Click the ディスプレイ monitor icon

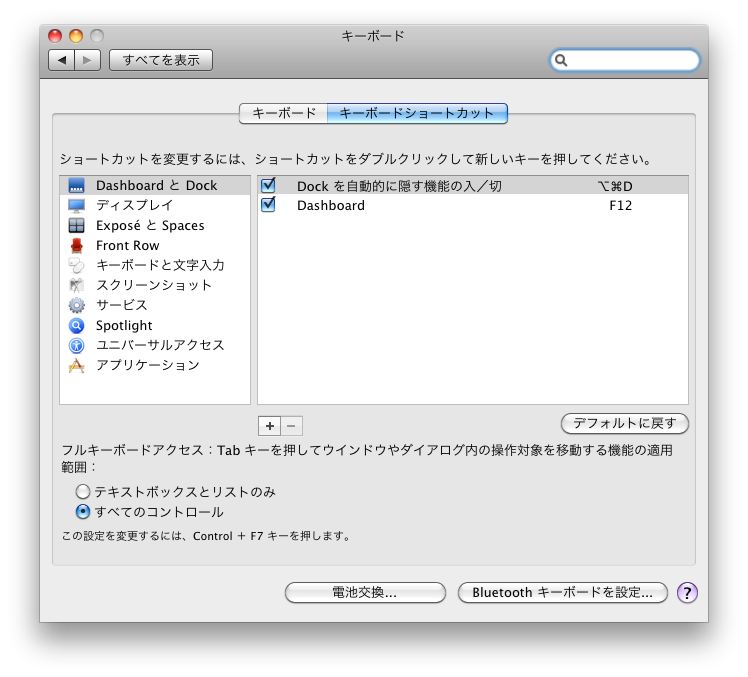click(76, 206)
